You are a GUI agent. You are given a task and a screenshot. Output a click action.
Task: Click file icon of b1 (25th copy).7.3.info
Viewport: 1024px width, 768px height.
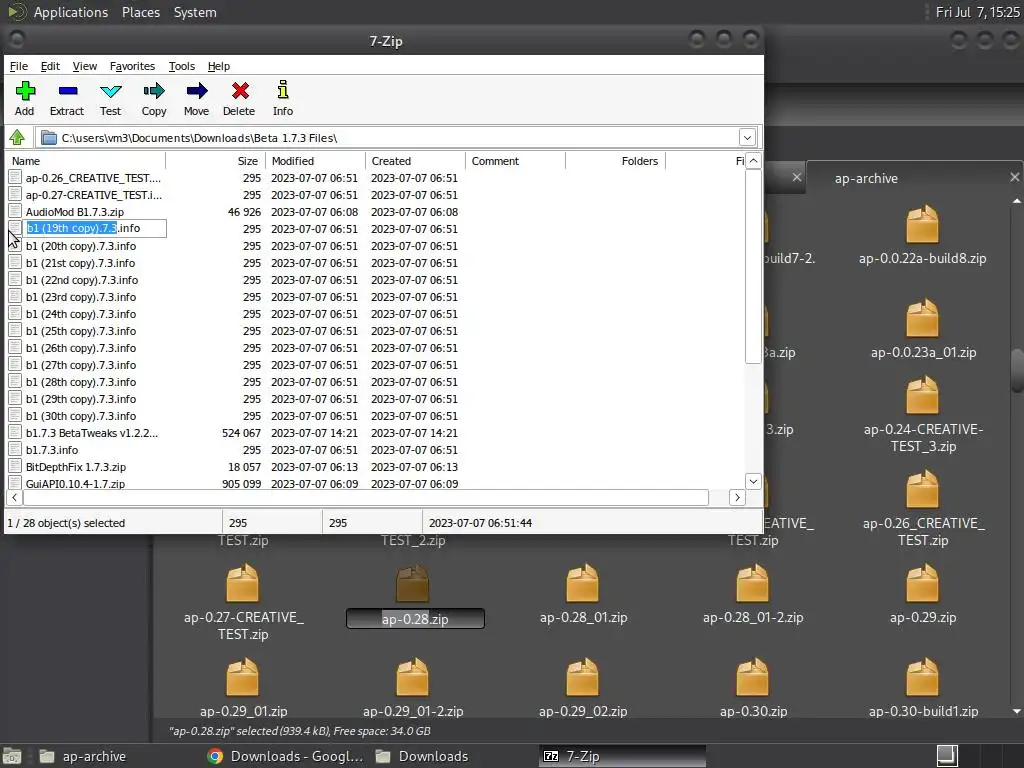tap(15, 331)
